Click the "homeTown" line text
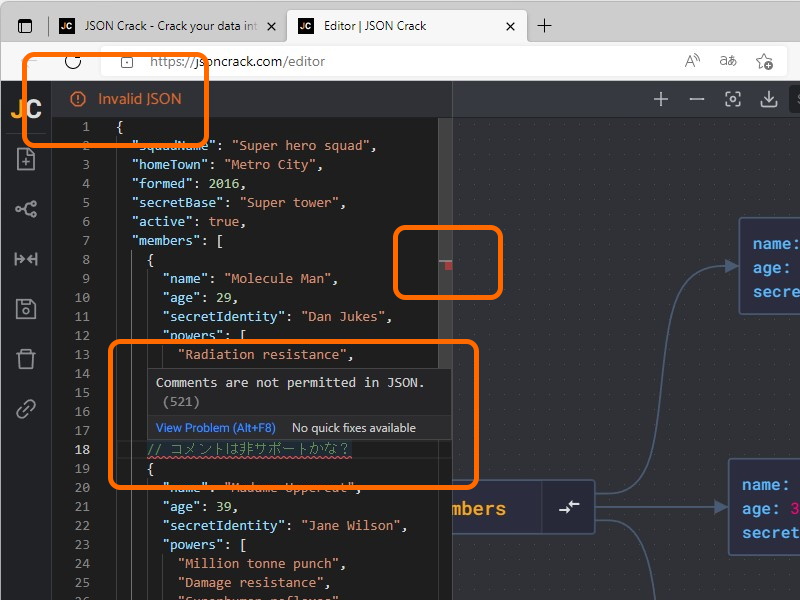800x600 pixels. point(227,165)
